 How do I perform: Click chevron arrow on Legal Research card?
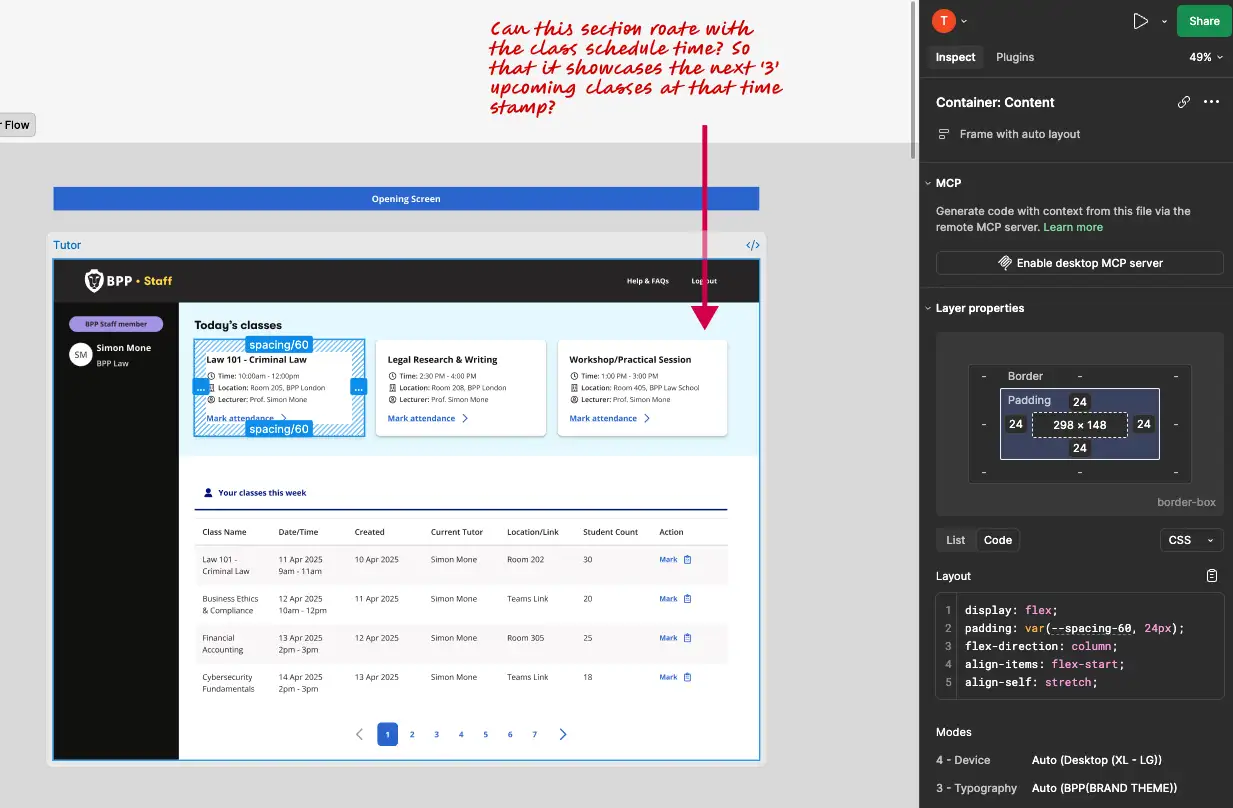[x=465, y=419]
